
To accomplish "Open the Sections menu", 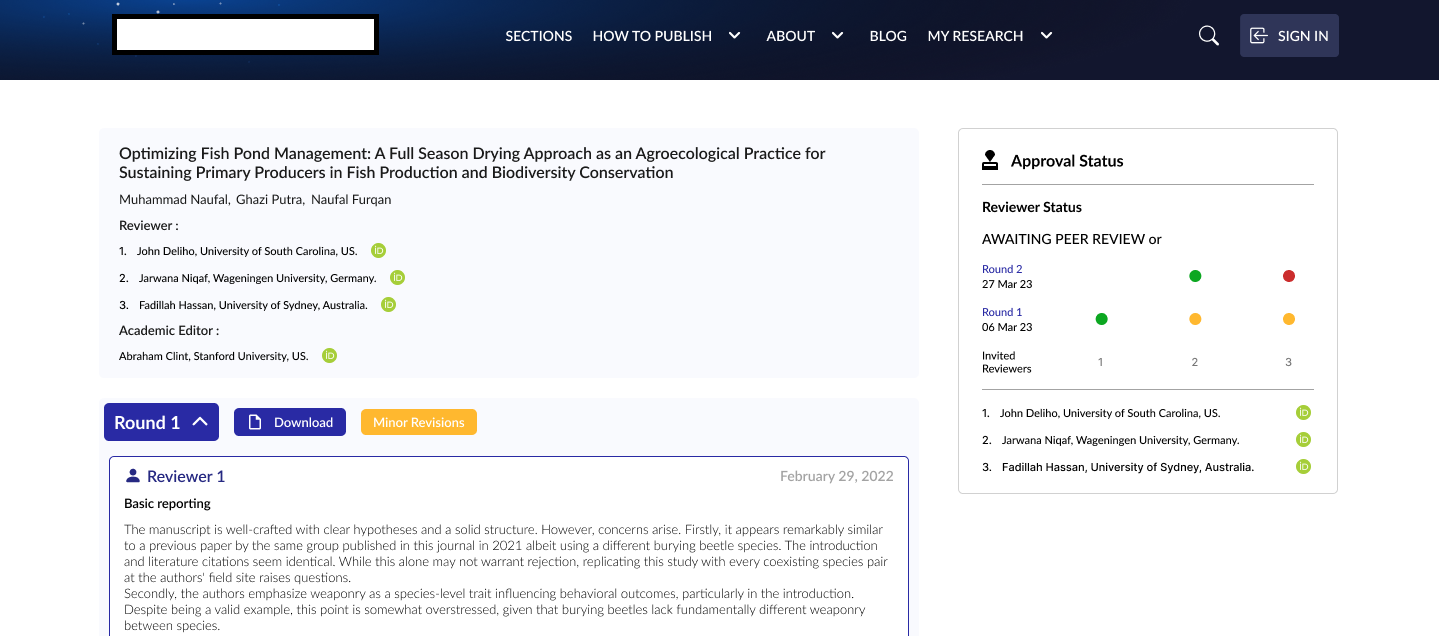I will [x=539, y=36].
